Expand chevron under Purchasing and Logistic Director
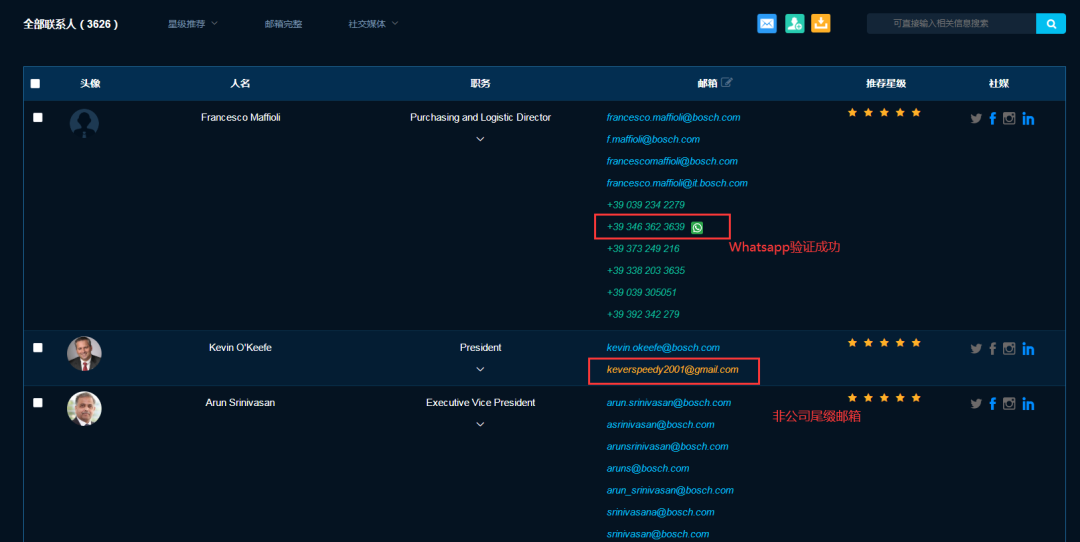The image size is (1080, 542). tap(480, 139)
